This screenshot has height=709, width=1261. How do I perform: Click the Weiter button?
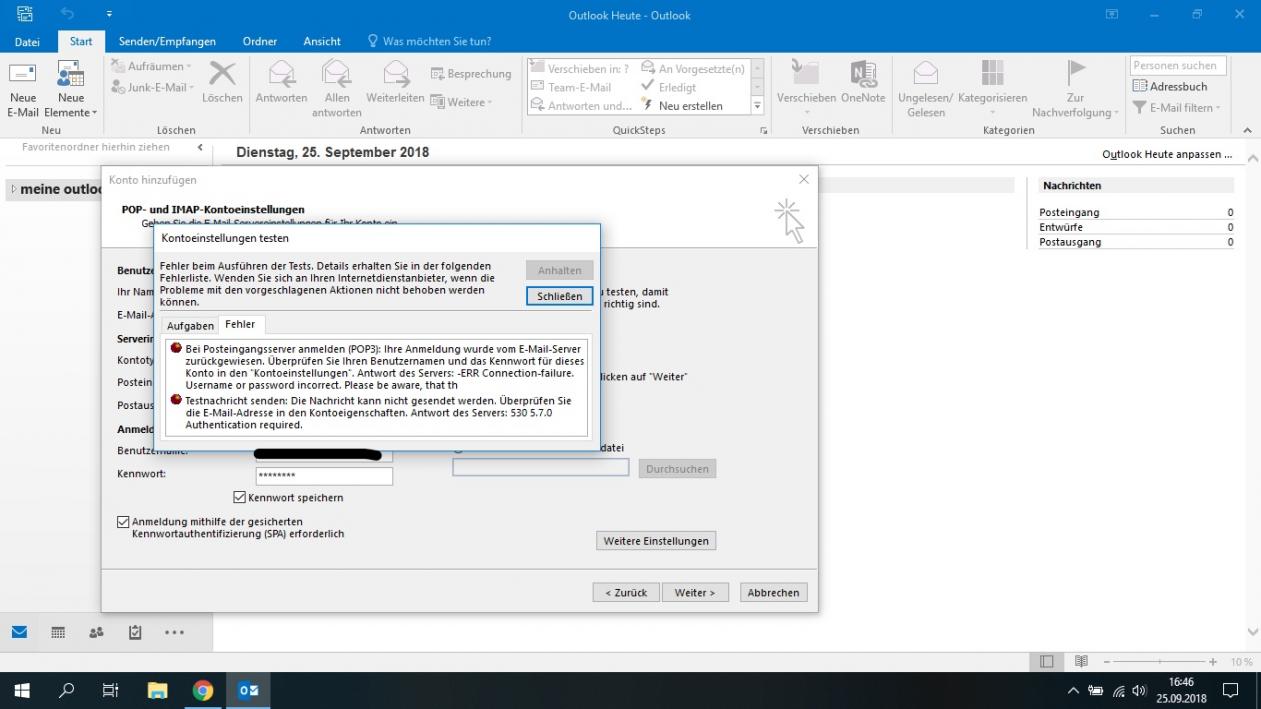pos(695,592)
